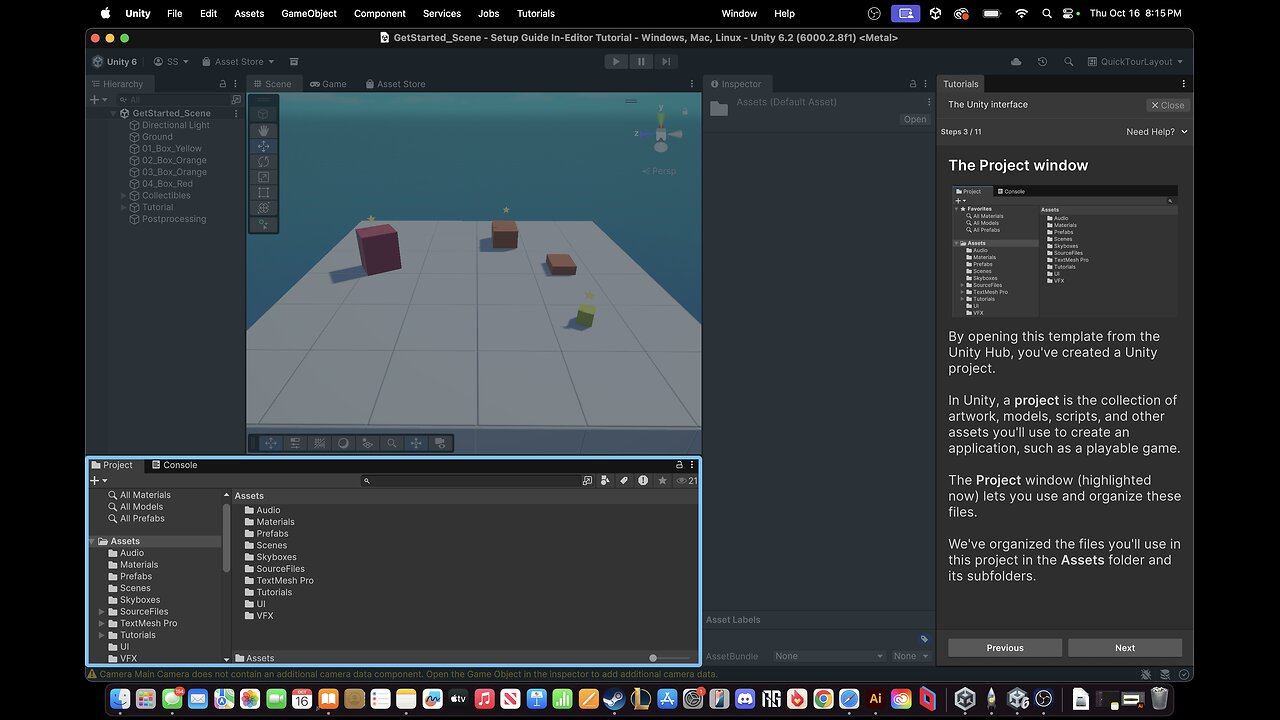The height and width of the screenshot is (720, 1280).
Task: Open GetStarted_Scene options menu in Hierarchy
Action: pyautogui.click(x=236, y=113)
